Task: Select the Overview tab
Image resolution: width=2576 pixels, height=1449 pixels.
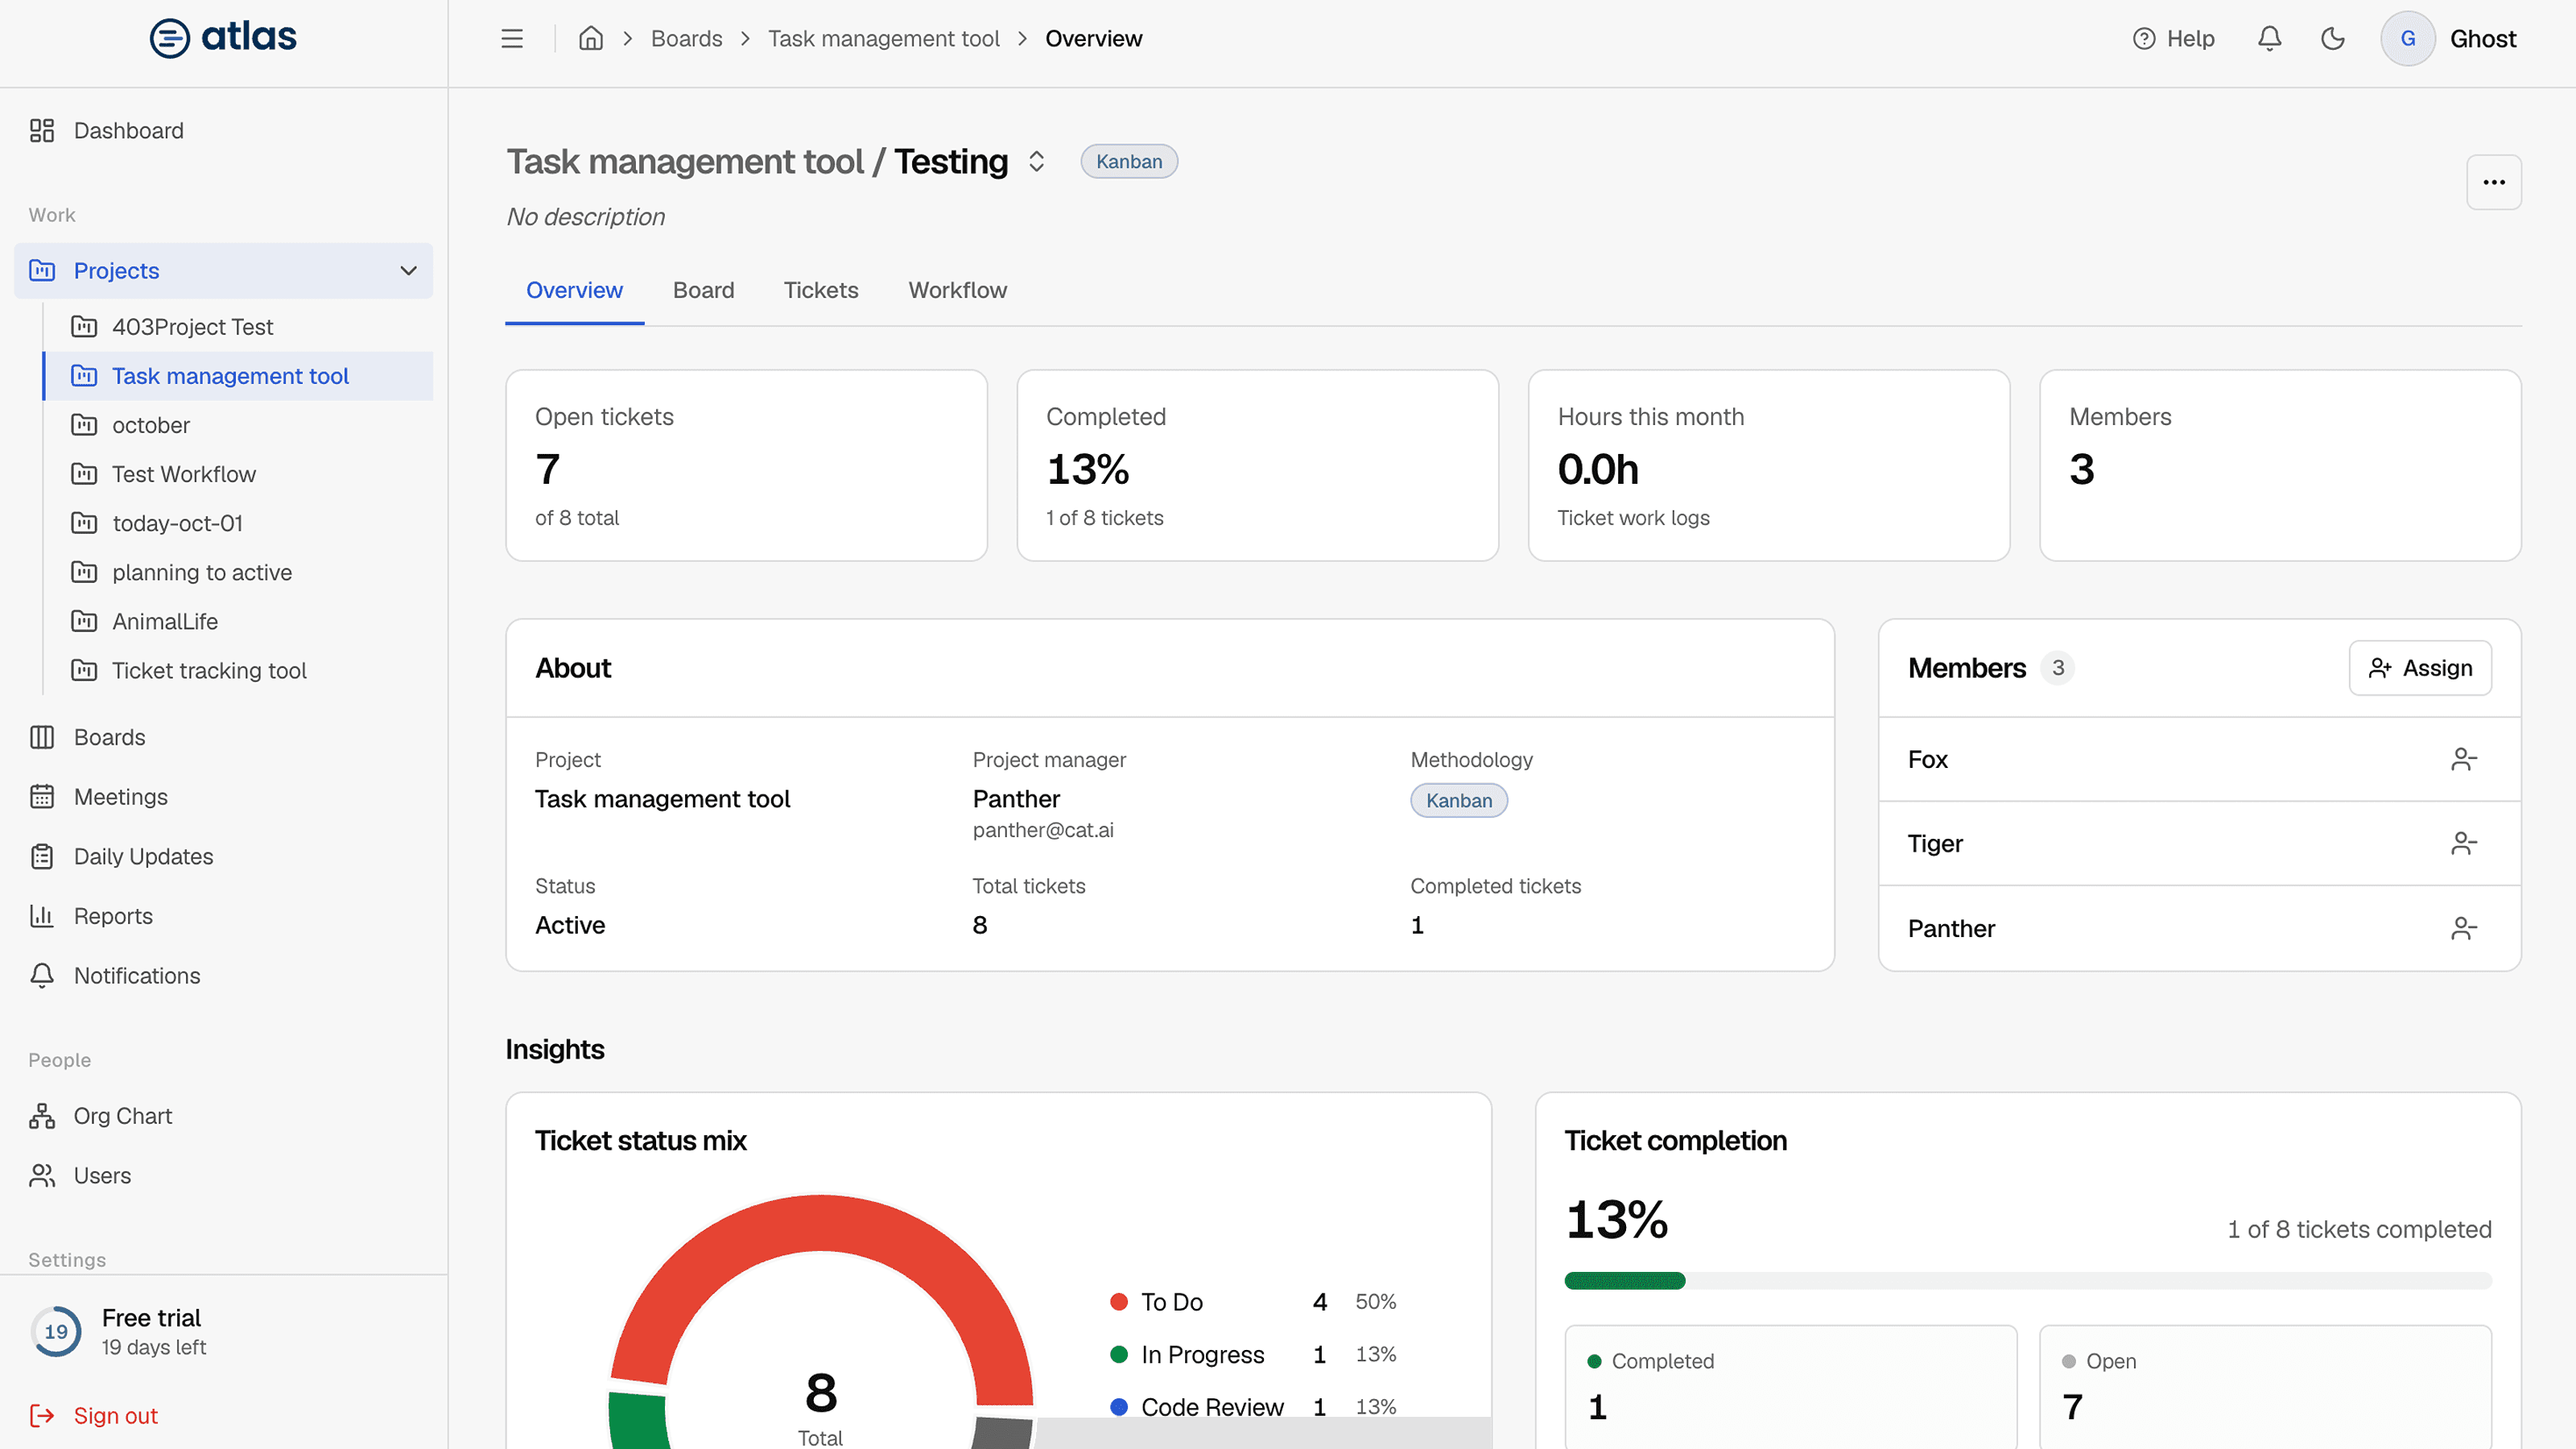Action: coord(574,290)
